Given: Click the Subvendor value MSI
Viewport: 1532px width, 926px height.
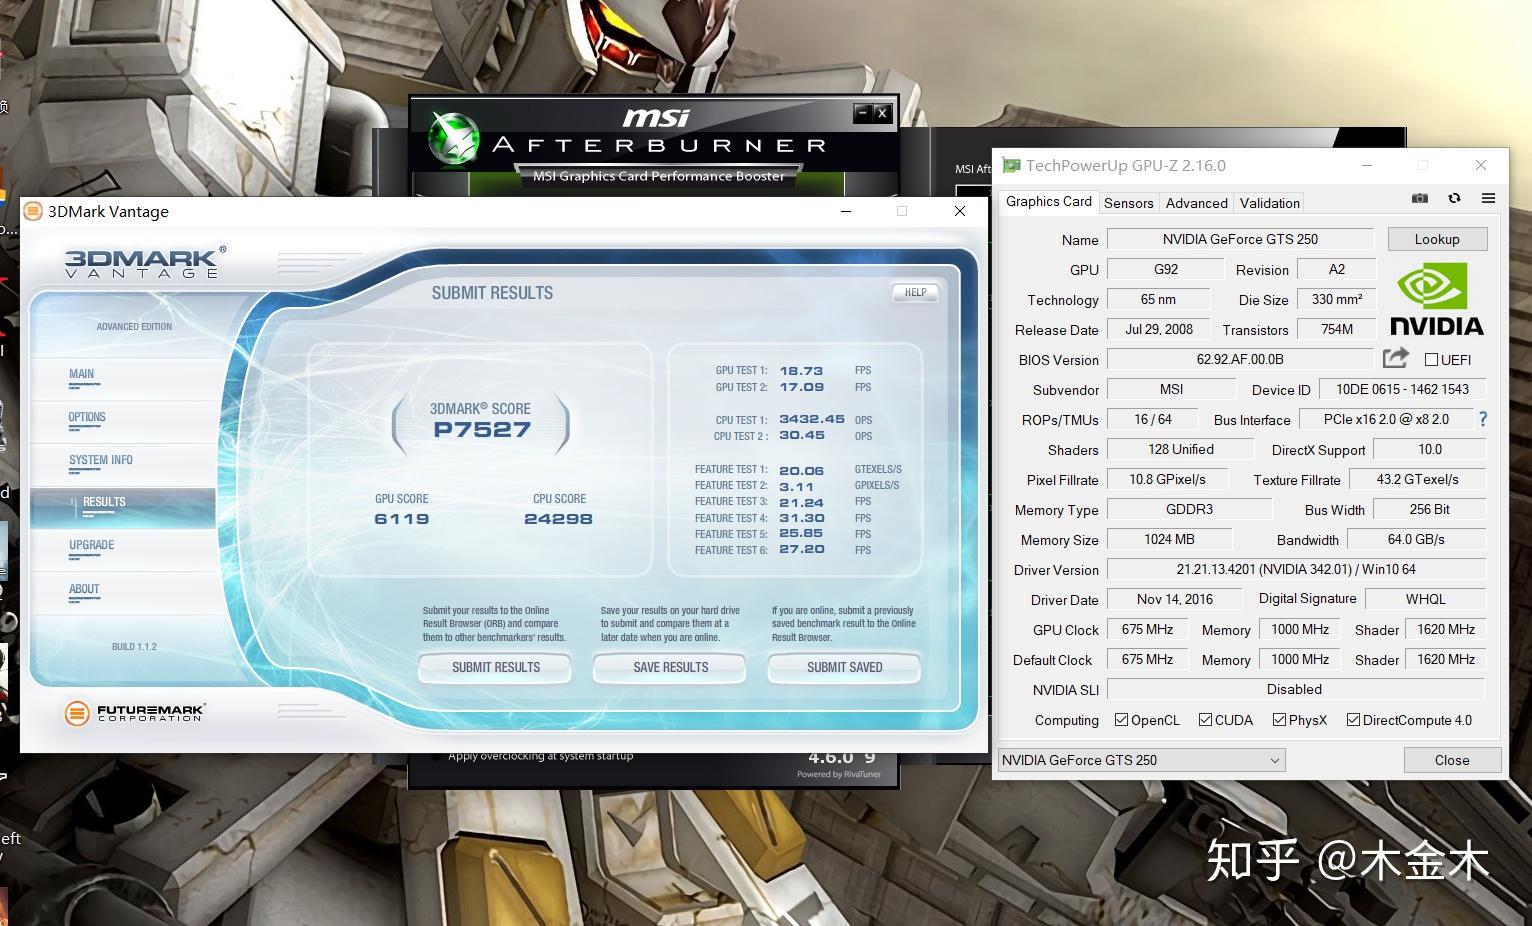Looking at the screenshot, I should tap(1172, 389).
